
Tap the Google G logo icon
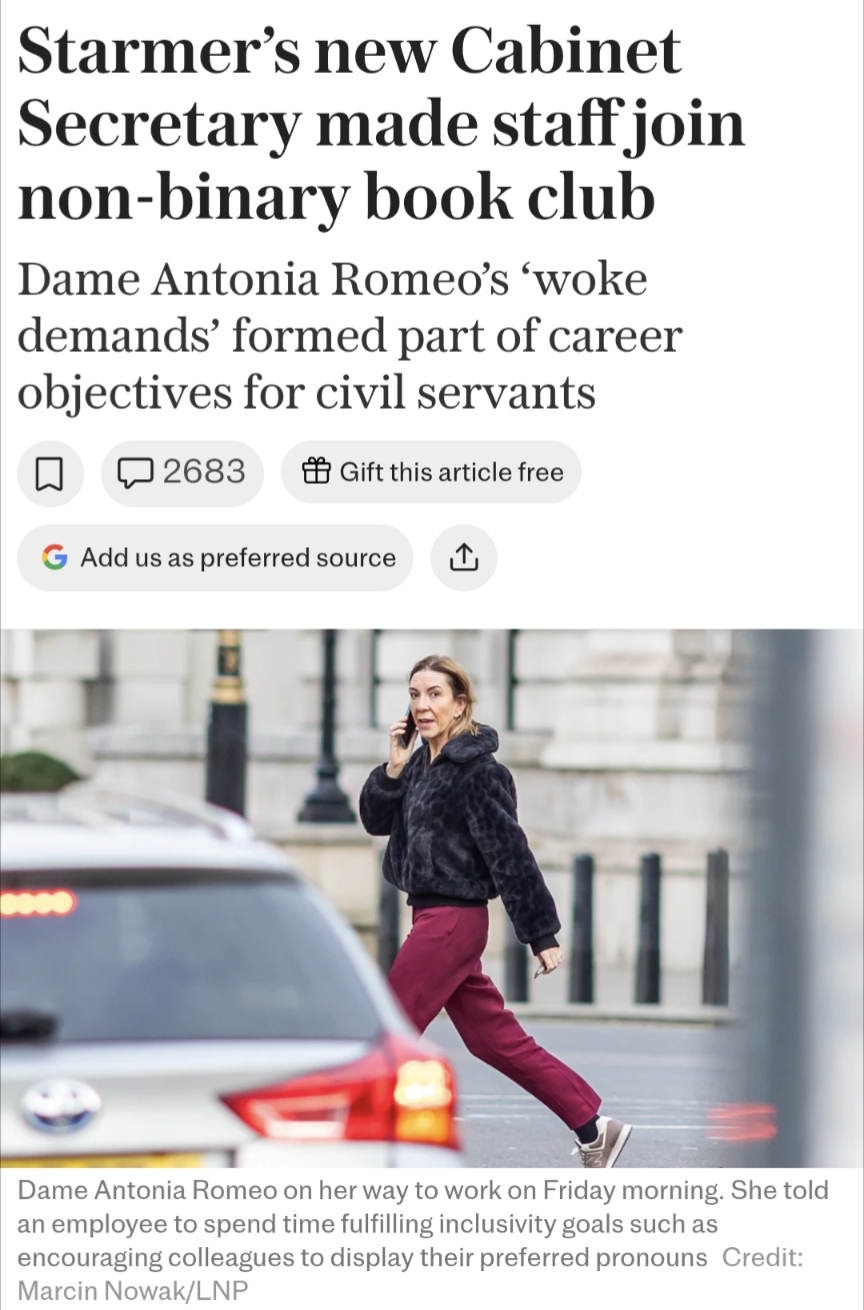55,557
